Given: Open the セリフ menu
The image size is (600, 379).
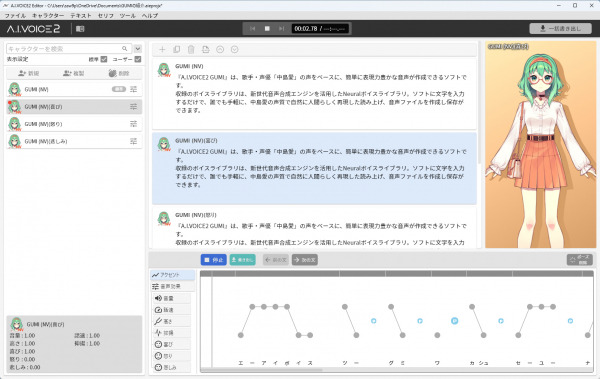Looking at the screenshot, I should [x=106, y=16].
